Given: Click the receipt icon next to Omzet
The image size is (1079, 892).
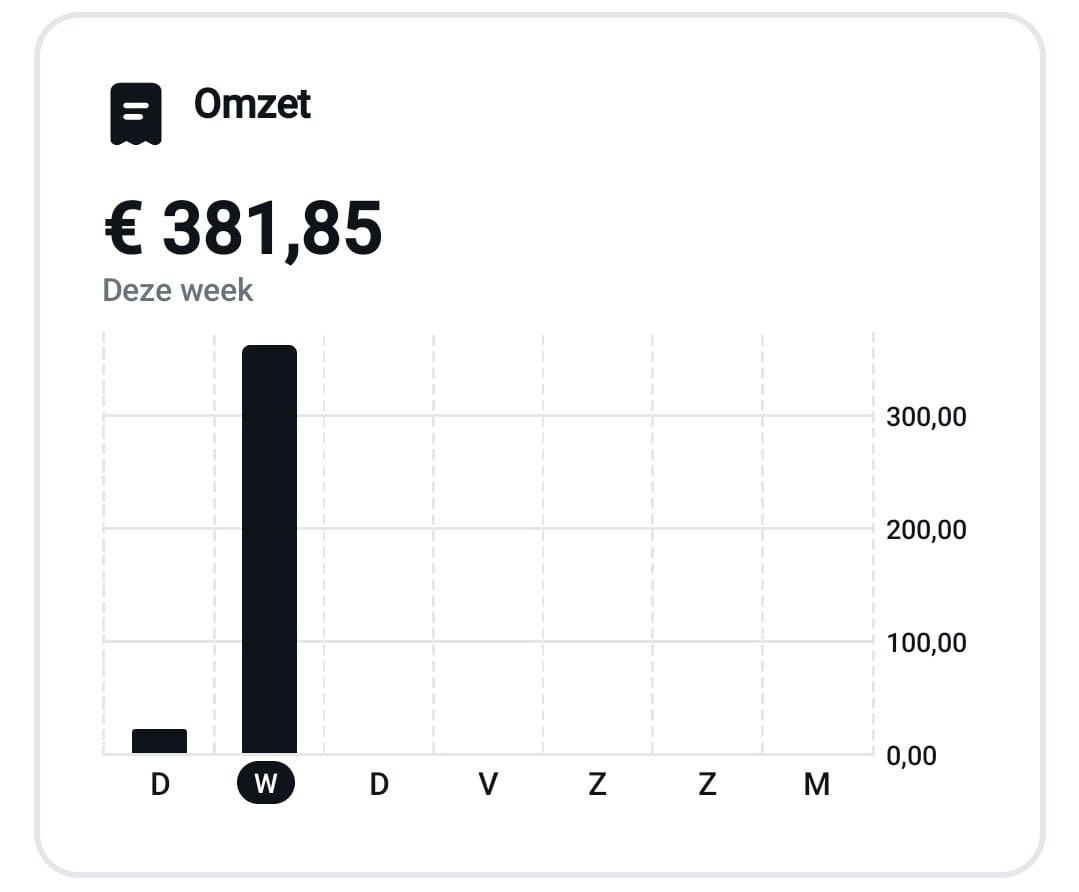Looking at the screenshot, I should point(136,114).
